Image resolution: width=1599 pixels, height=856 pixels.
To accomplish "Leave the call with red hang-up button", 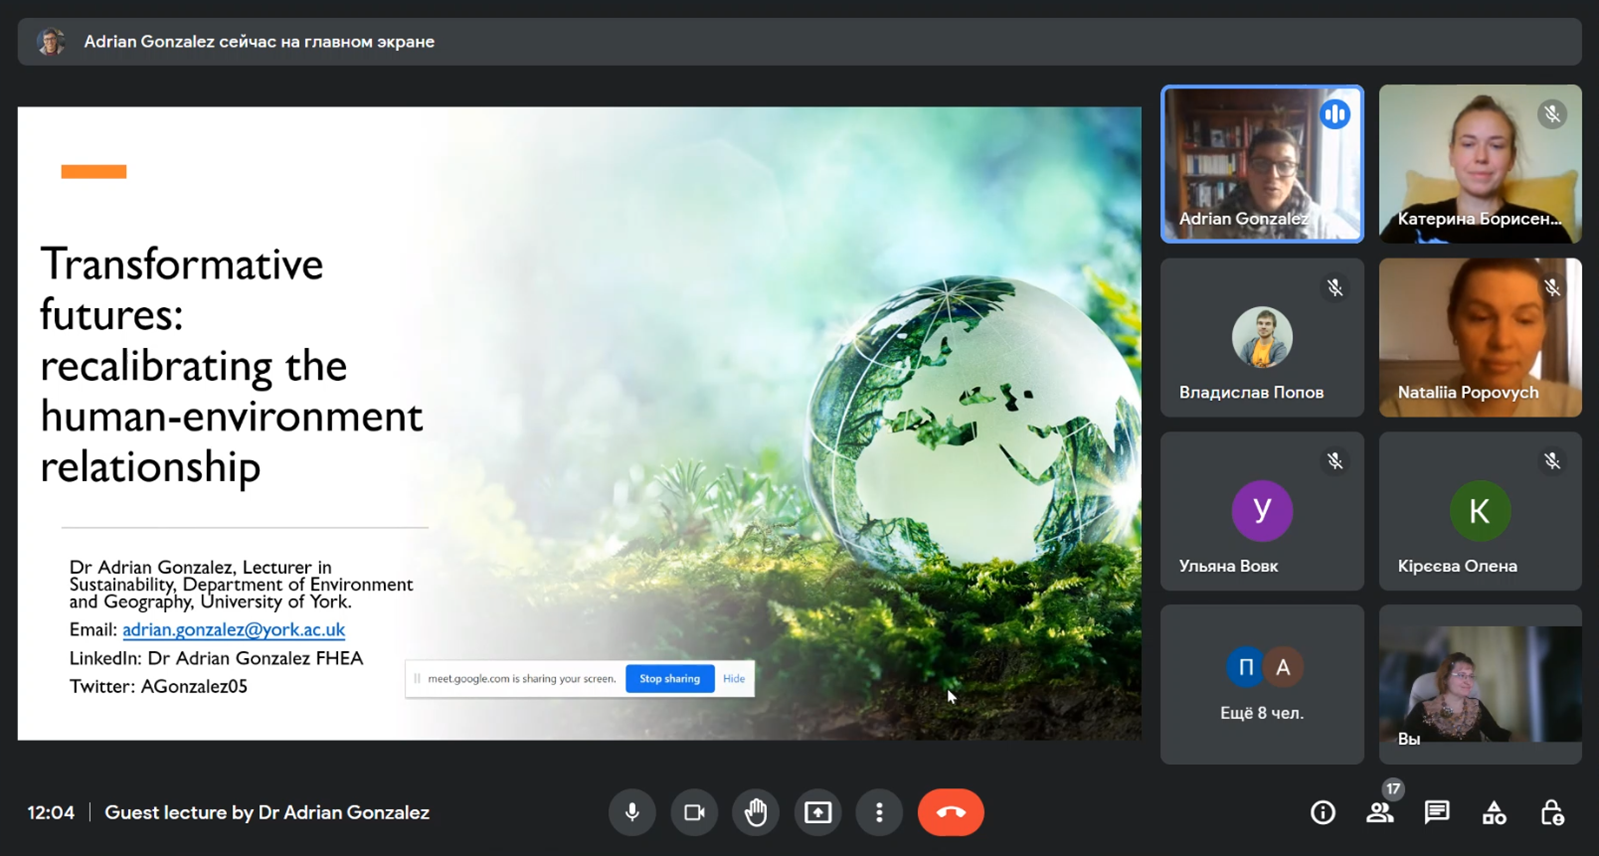I will pyautogui.click(x=950, y=812).
